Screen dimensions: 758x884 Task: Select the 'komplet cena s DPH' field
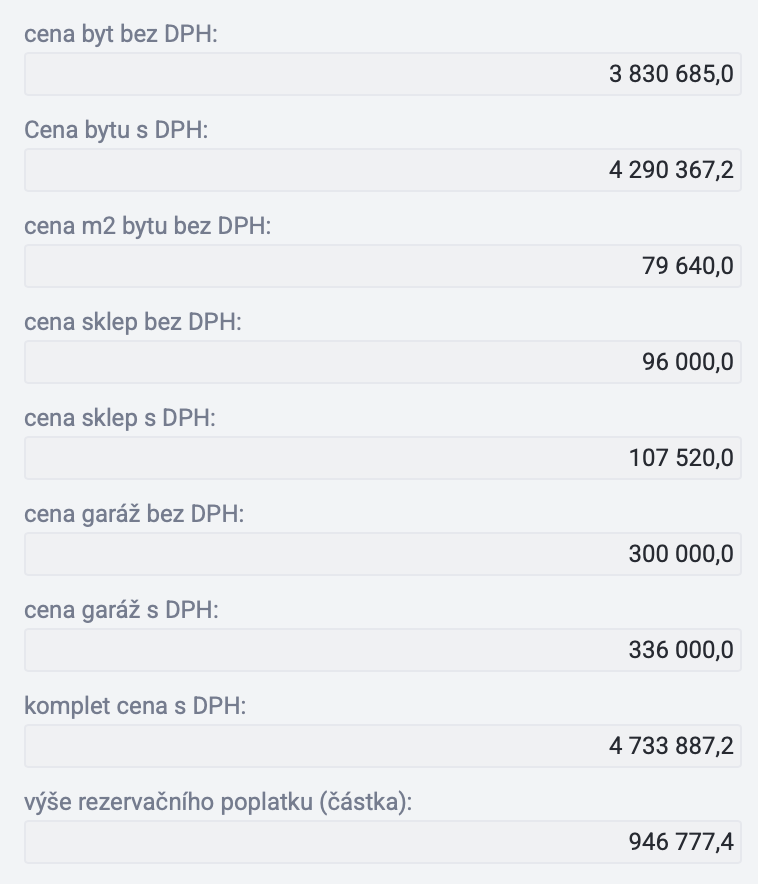click(383, 745)
